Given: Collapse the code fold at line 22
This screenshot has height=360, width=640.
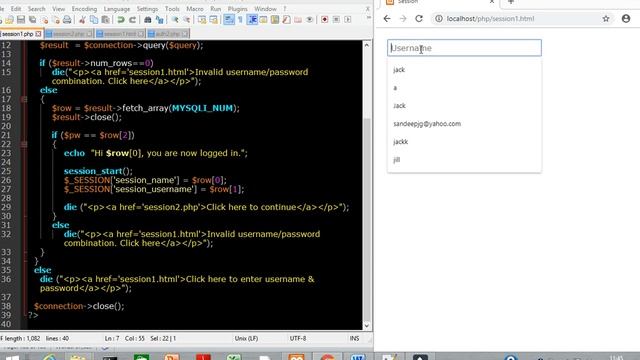Looking at the screenshot, I should click(24, 144).
